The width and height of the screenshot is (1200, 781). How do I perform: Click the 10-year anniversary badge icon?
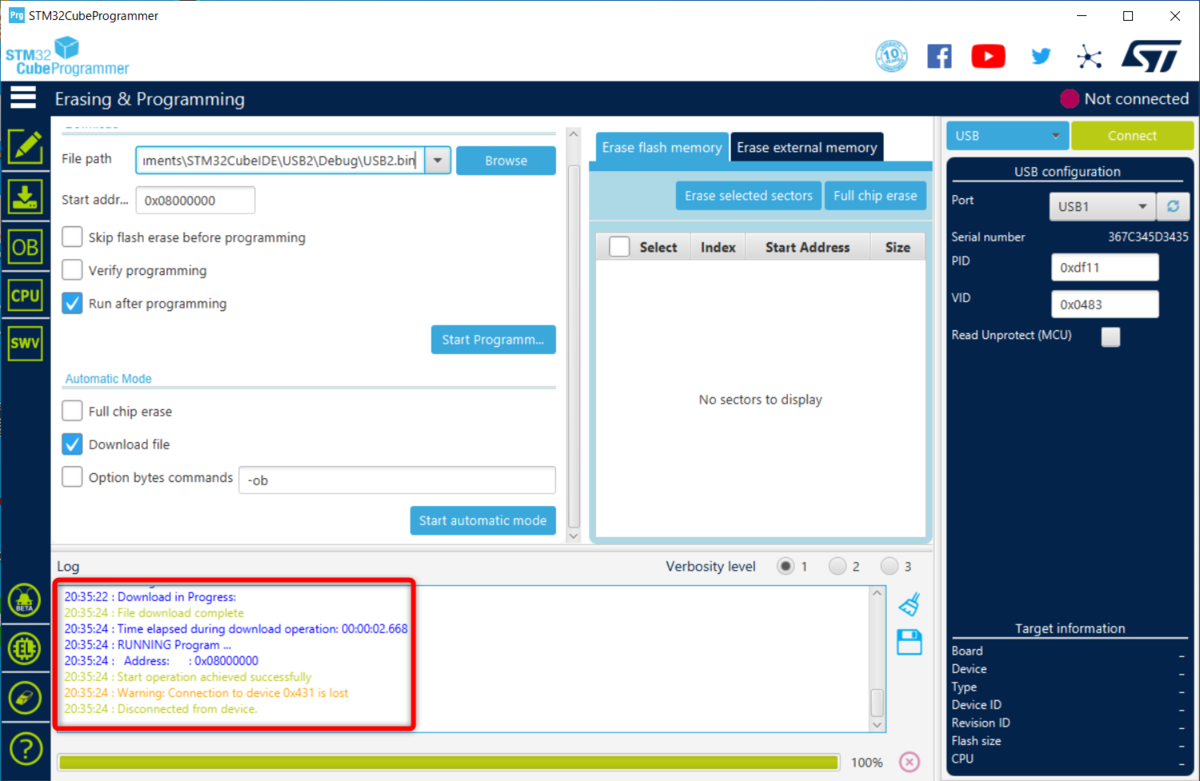click(x=891, y=55)
